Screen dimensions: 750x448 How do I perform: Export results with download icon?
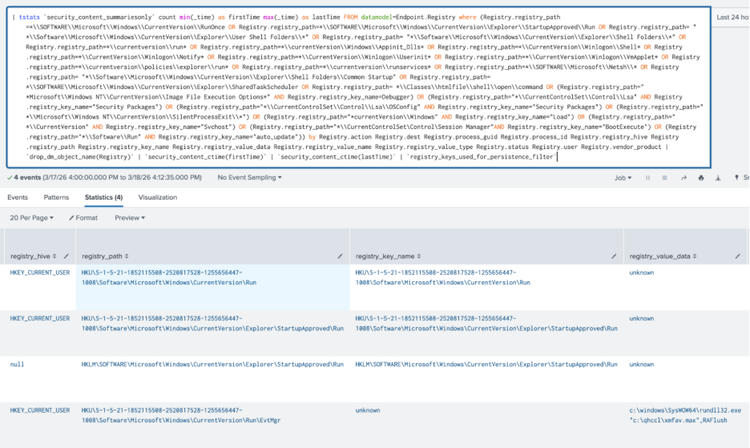click(x=720, y=178)
